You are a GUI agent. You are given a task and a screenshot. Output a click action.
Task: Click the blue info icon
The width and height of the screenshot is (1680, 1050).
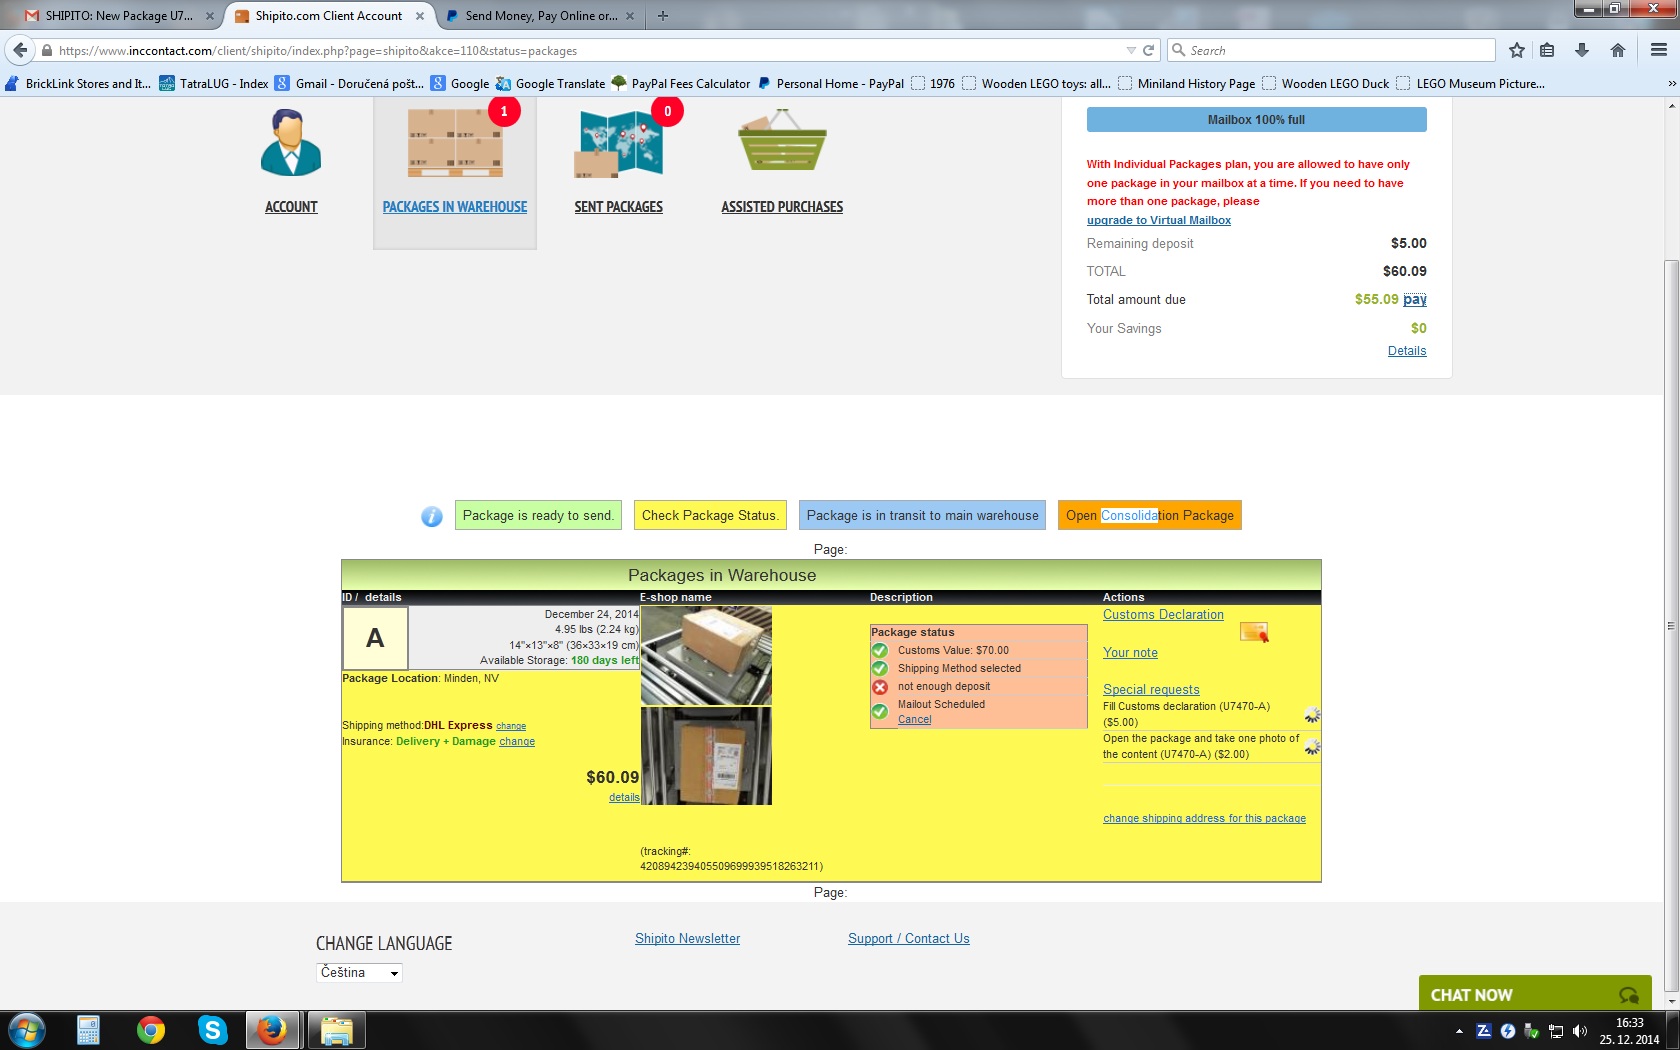coord(432,516)
